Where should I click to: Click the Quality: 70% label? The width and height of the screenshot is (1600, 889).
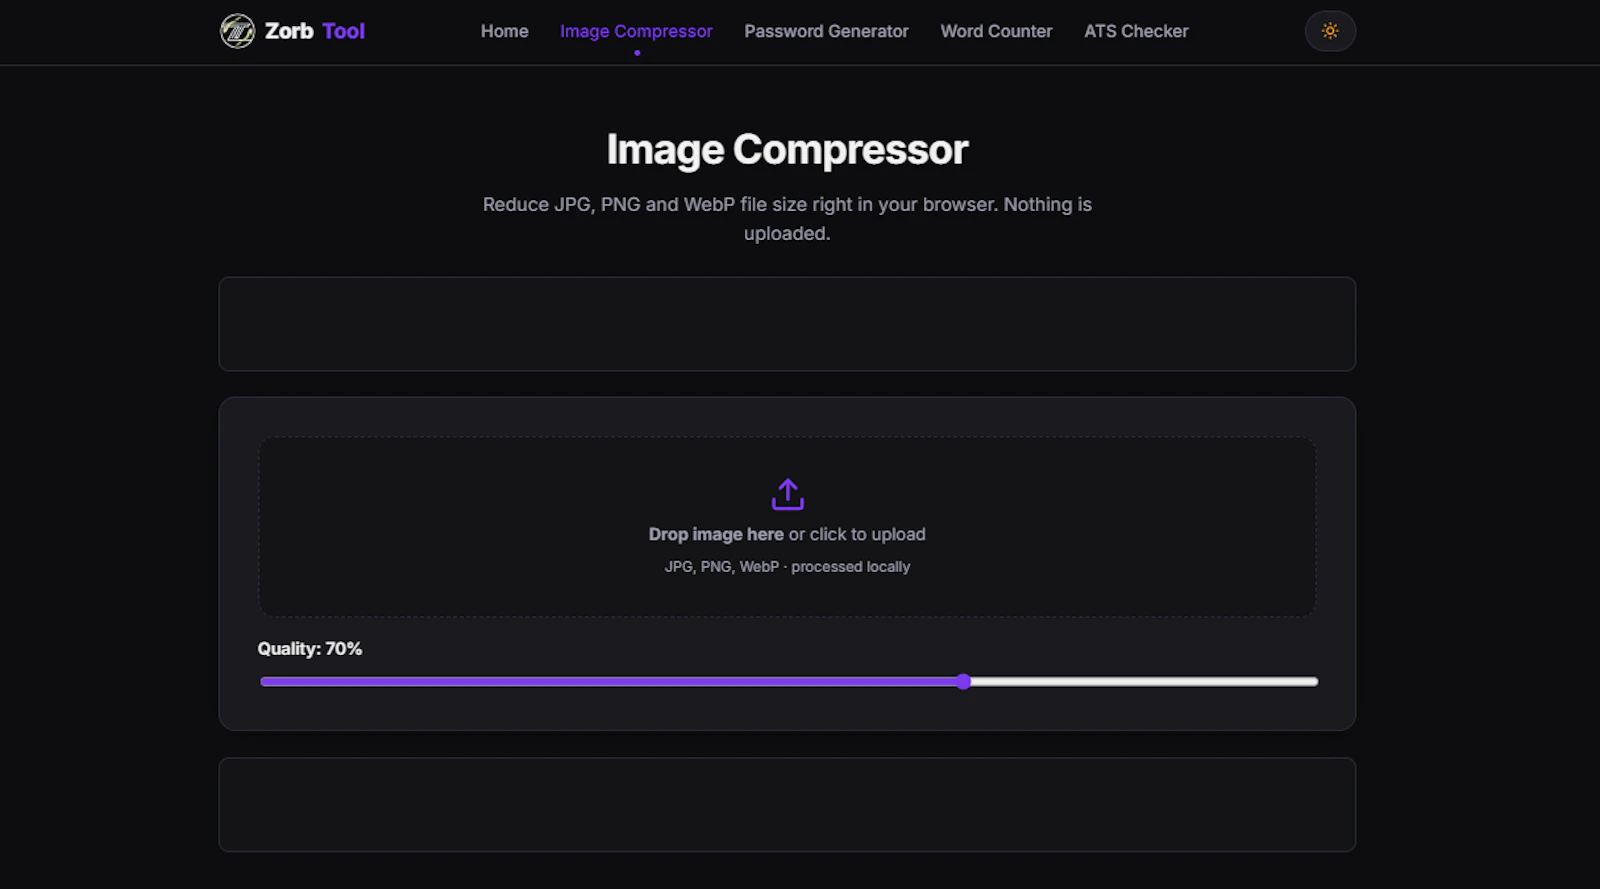click(x=310, y=648)
